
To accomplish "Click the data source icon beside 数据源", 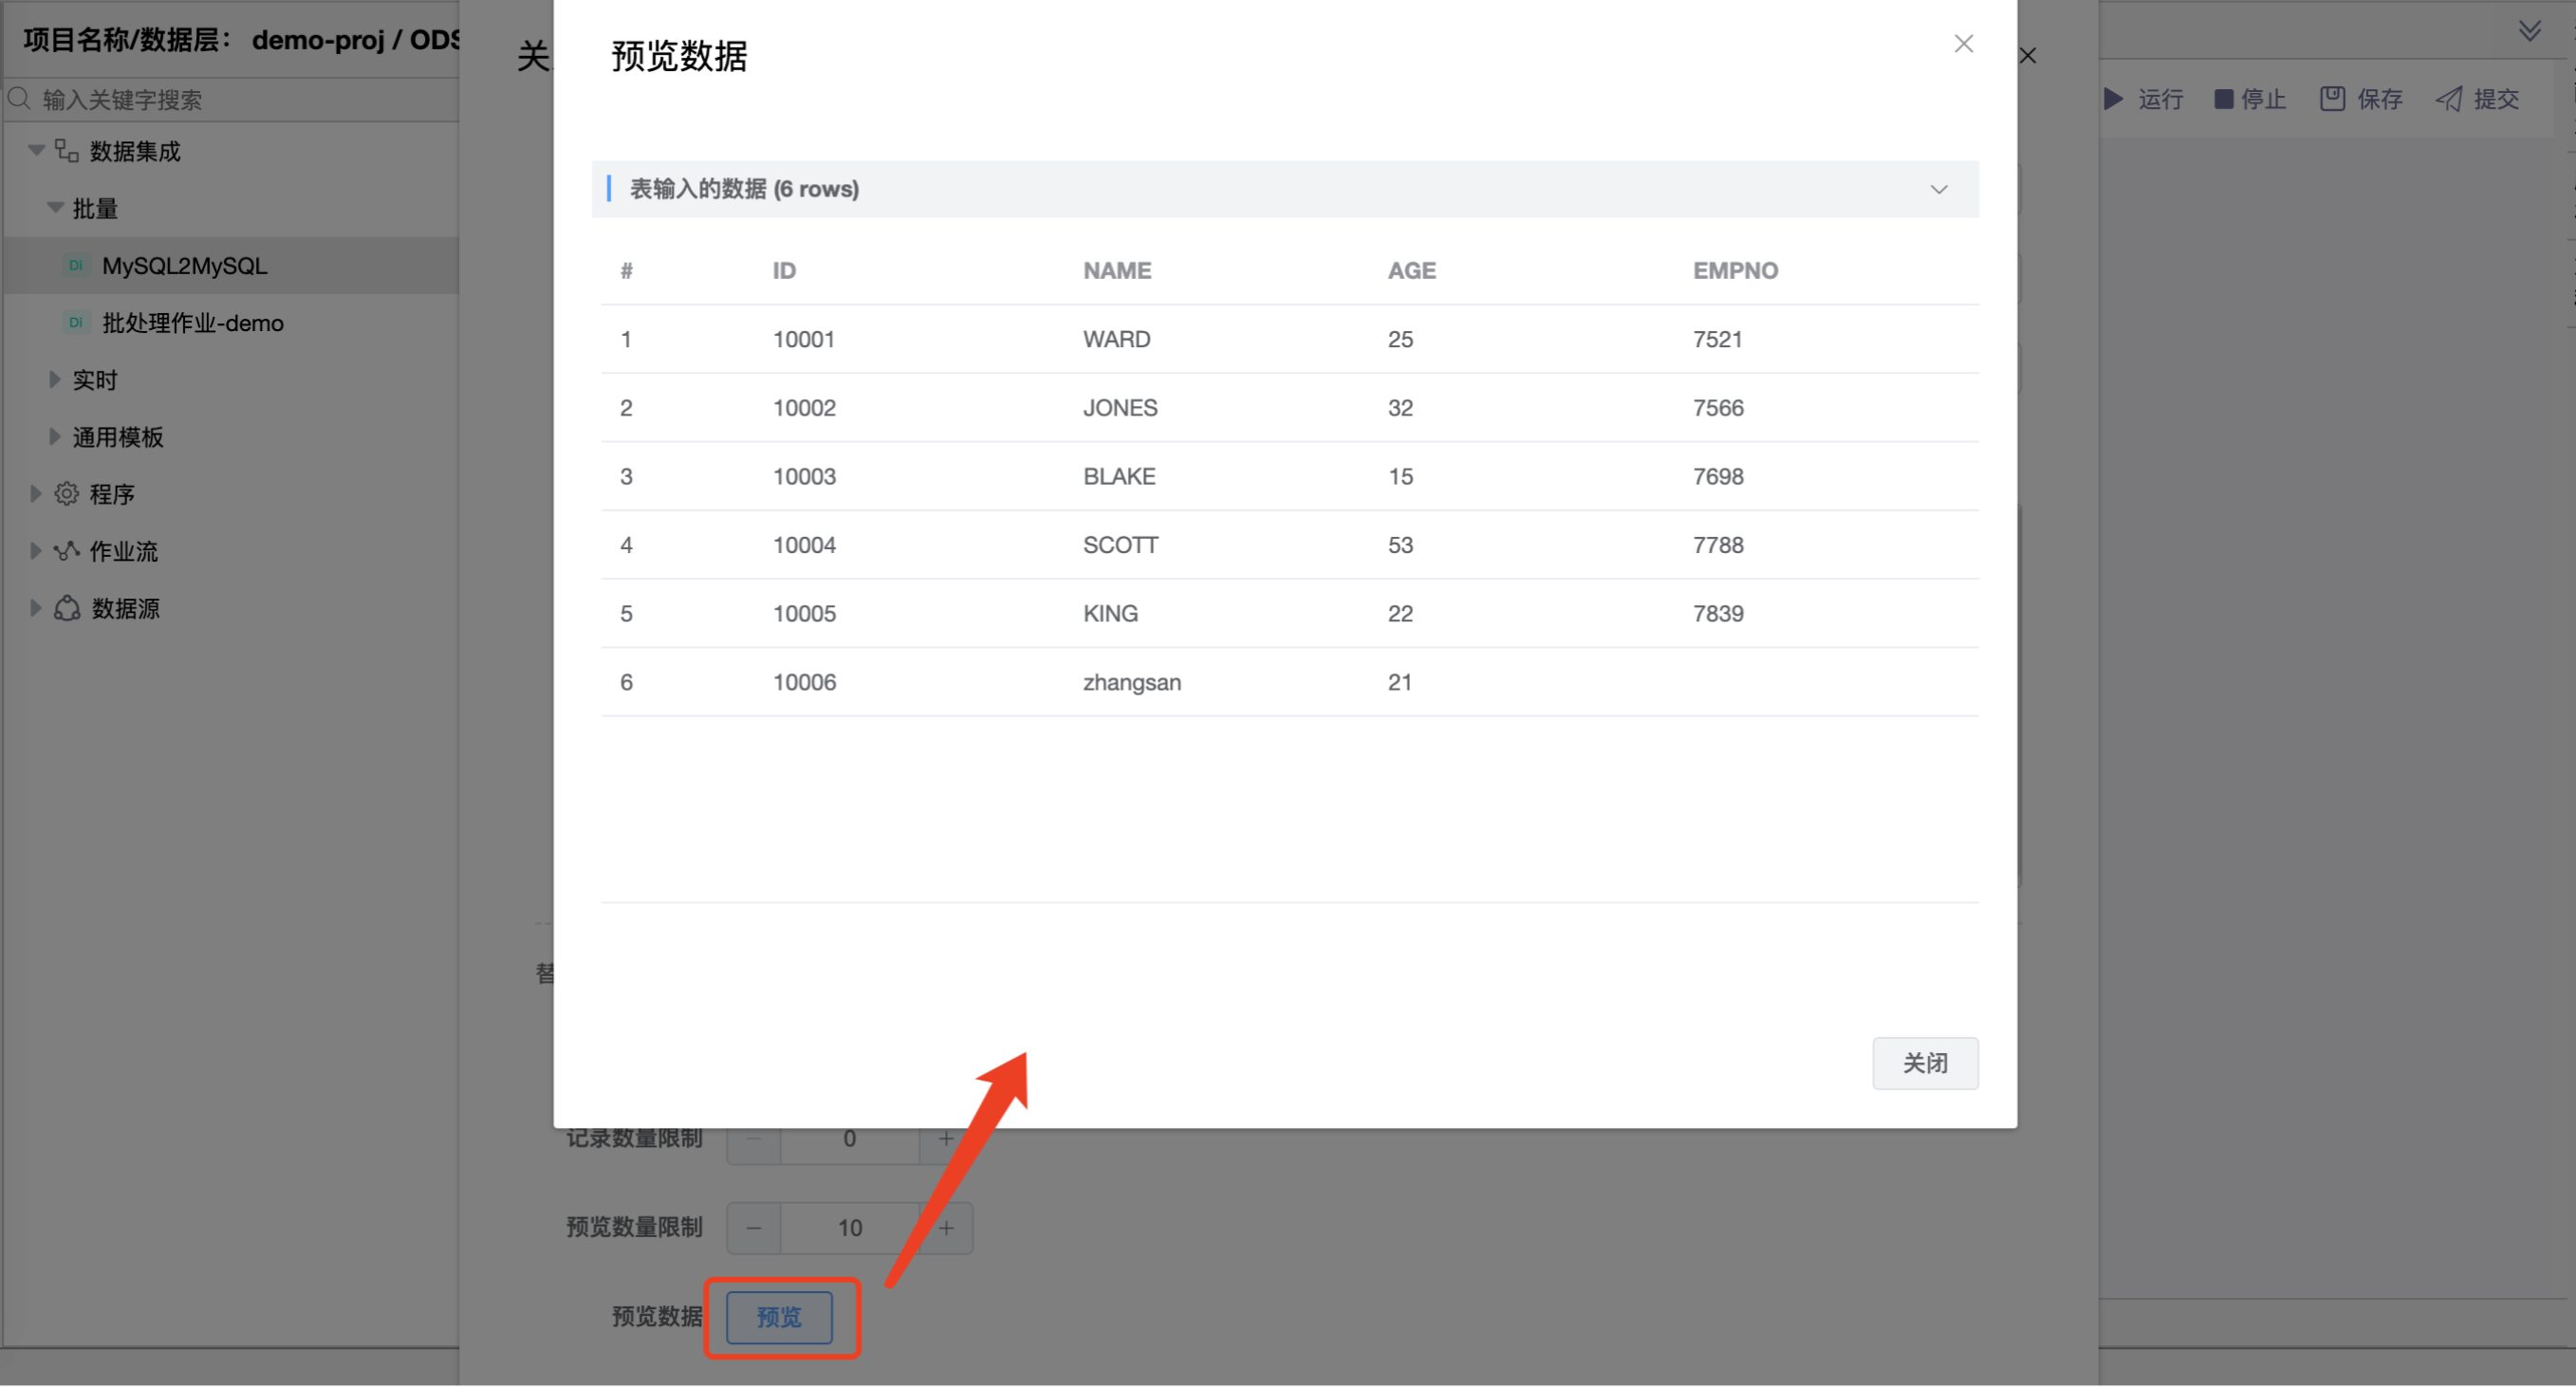I will (x=66, y=607).
